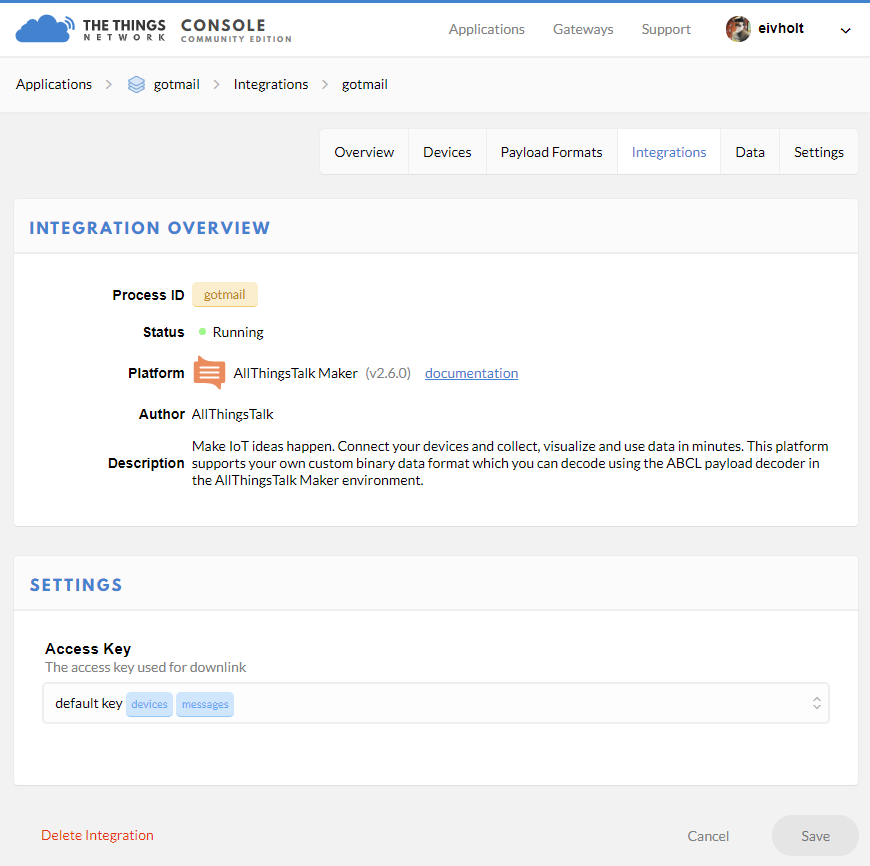Screen dimensions: 870x866
Task: Click the Integration Overview heading
Action: pos(150,227)
